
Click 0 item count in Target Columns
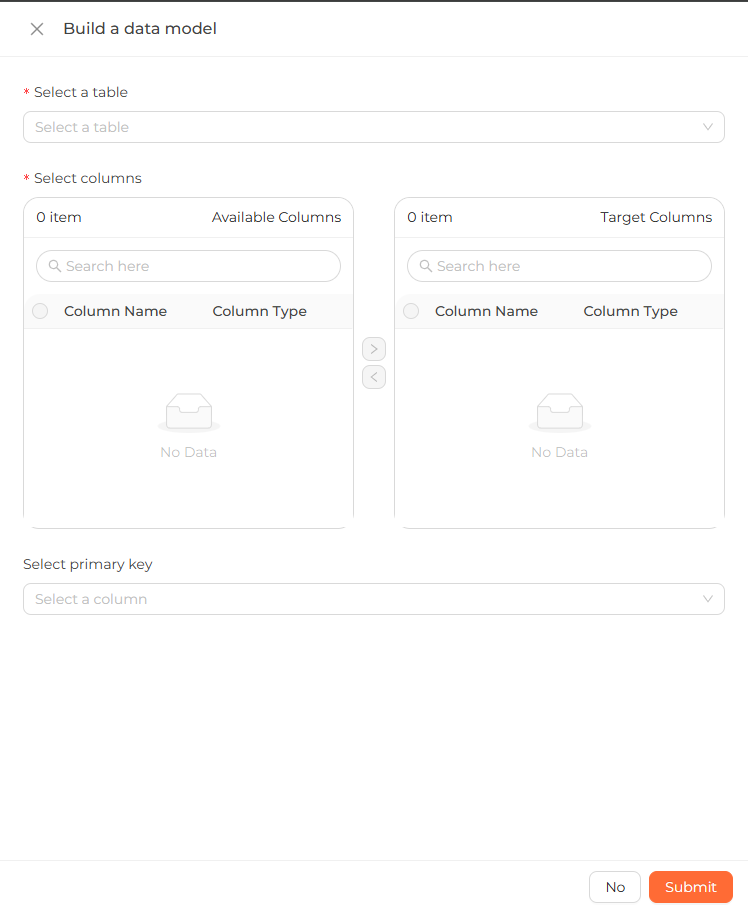430,217
